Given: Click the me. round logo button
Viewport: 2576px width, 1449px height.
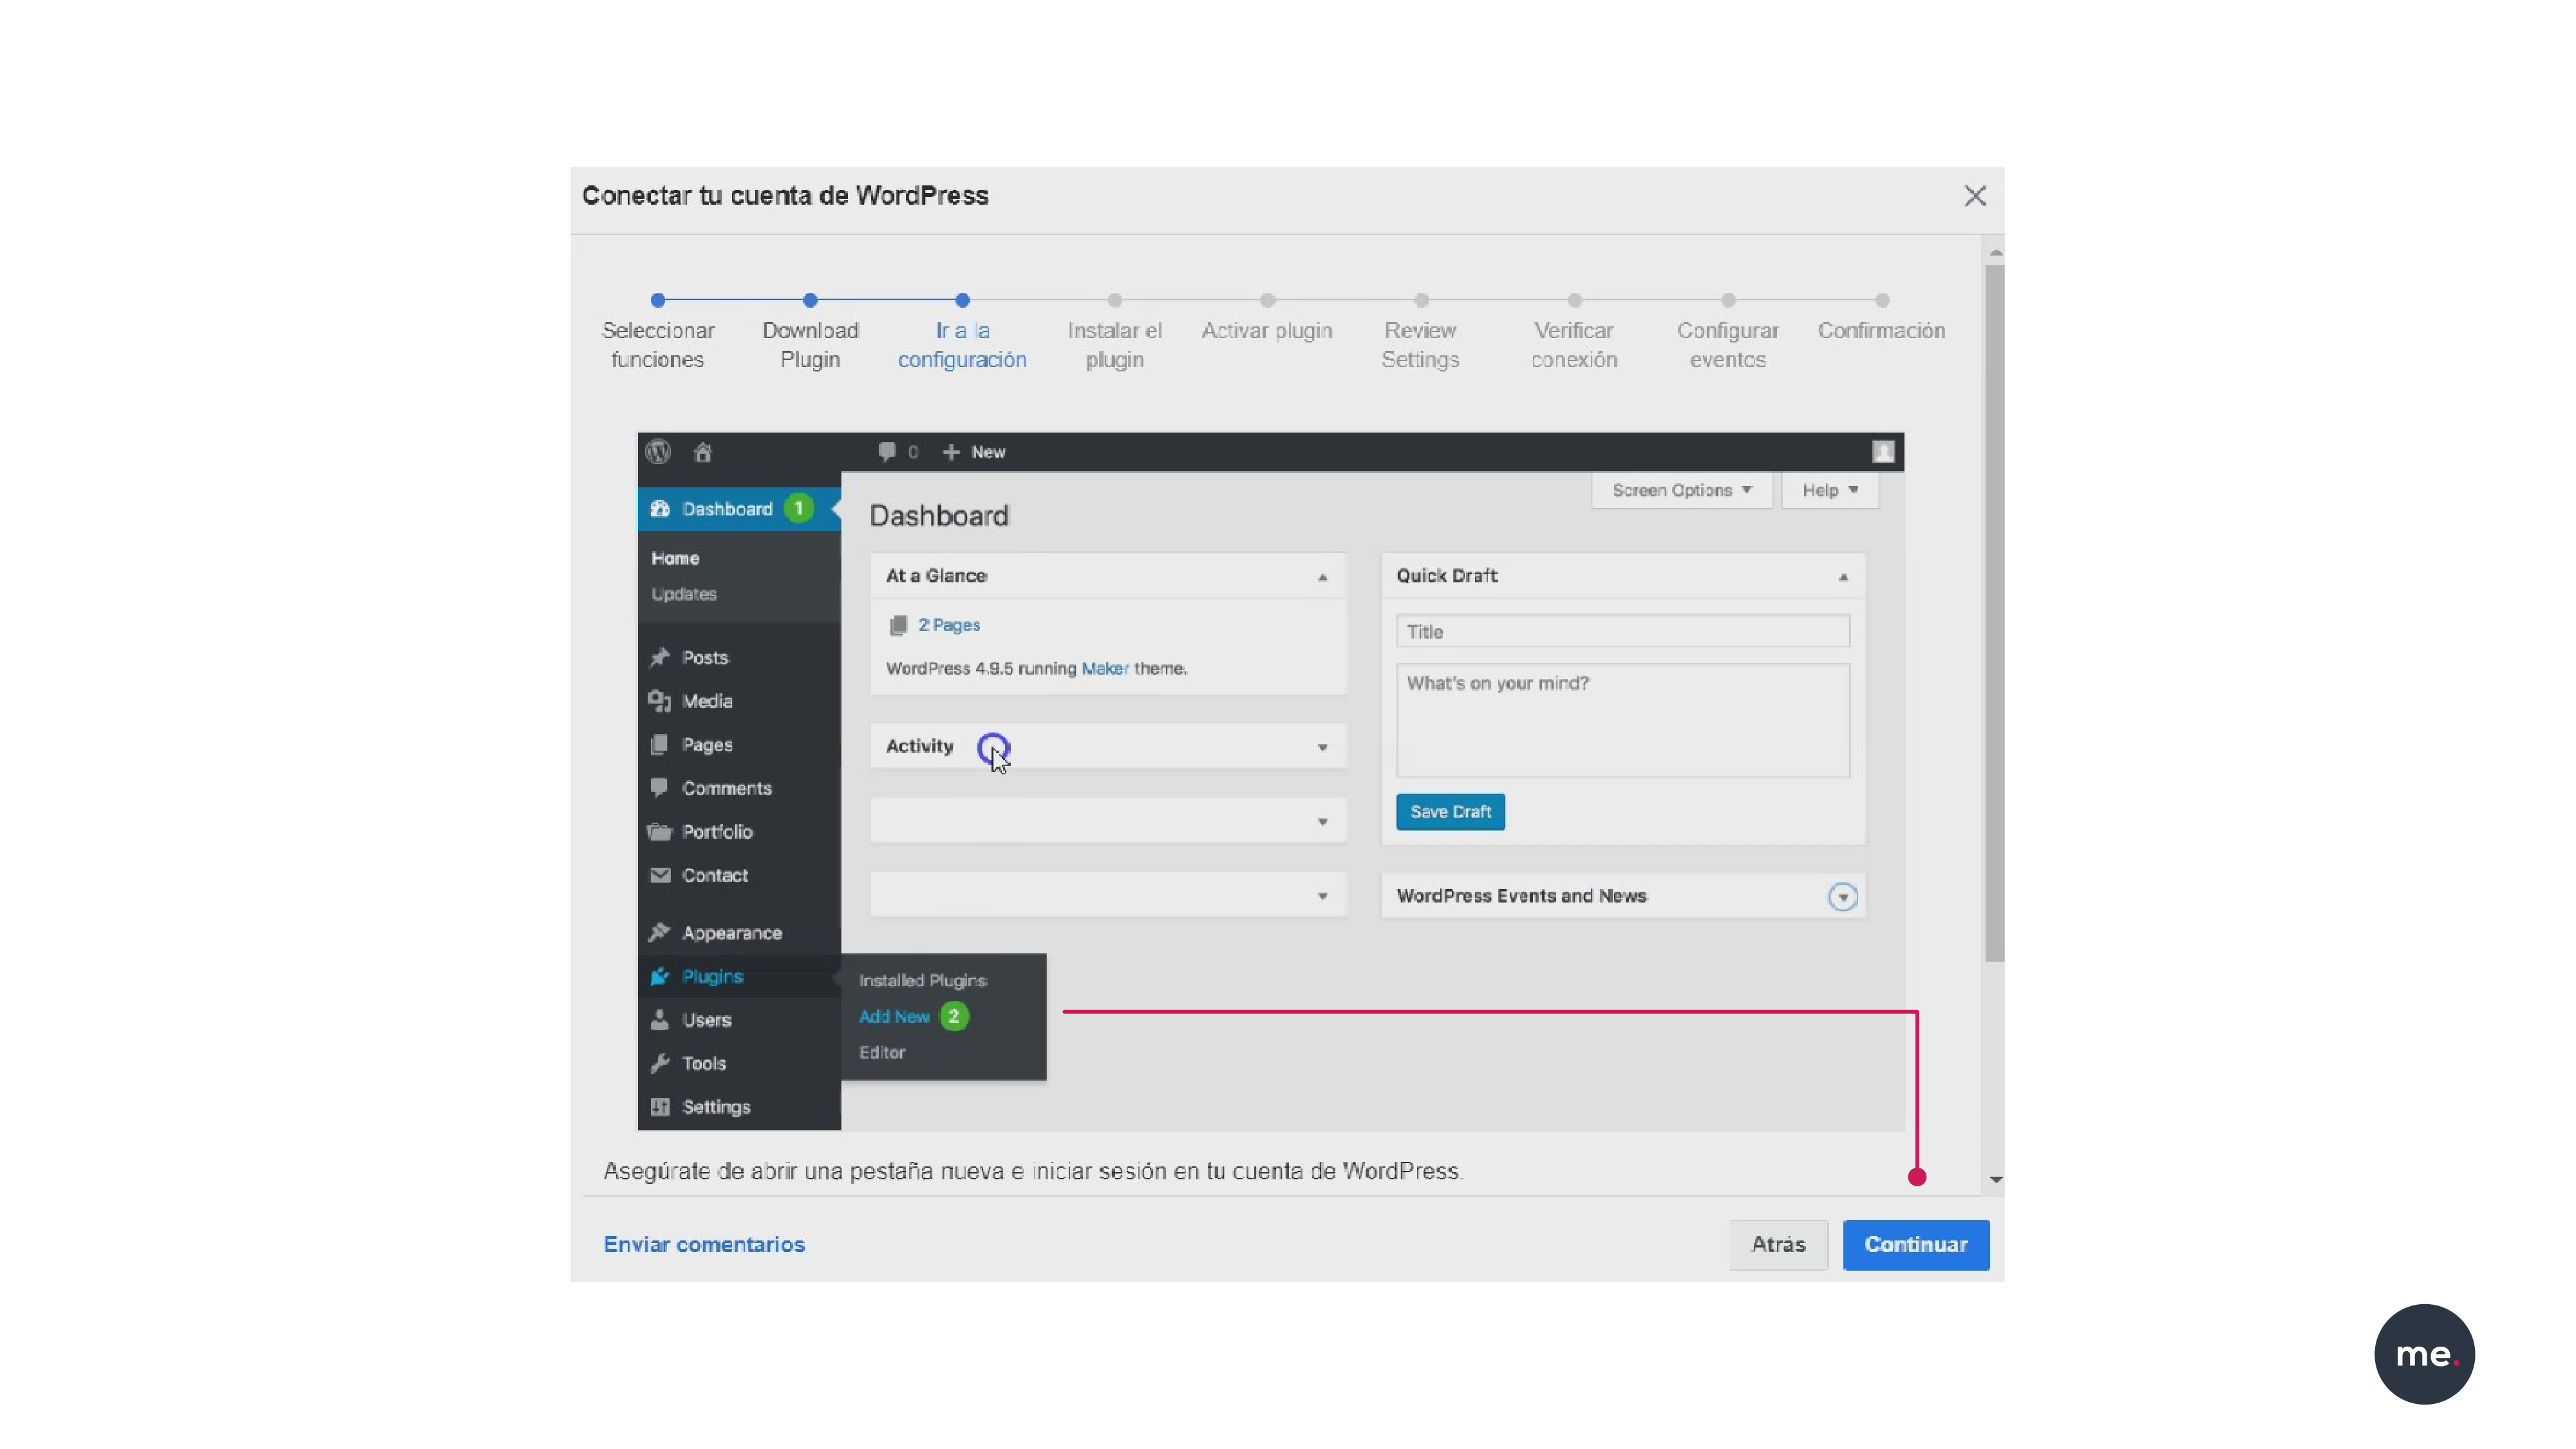Looking at the screenshot, I should [x=2424, y=1354].
